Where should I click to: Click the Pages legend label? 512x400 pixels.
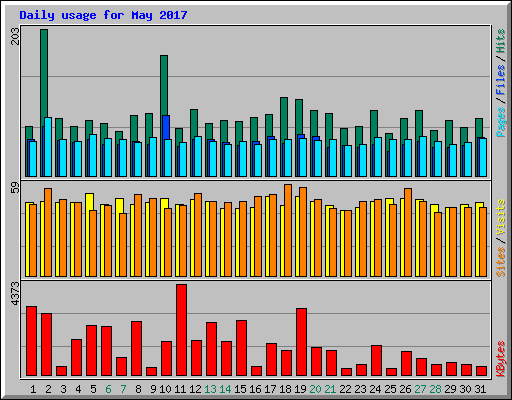pyautogui.click(x=500, y=122)
